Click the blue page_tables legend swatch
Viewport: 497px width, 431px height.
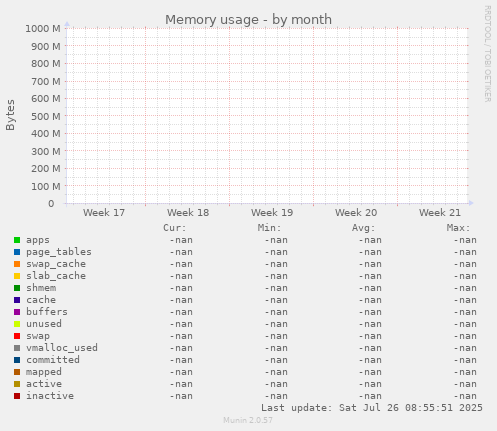click(x=17, y=252)
